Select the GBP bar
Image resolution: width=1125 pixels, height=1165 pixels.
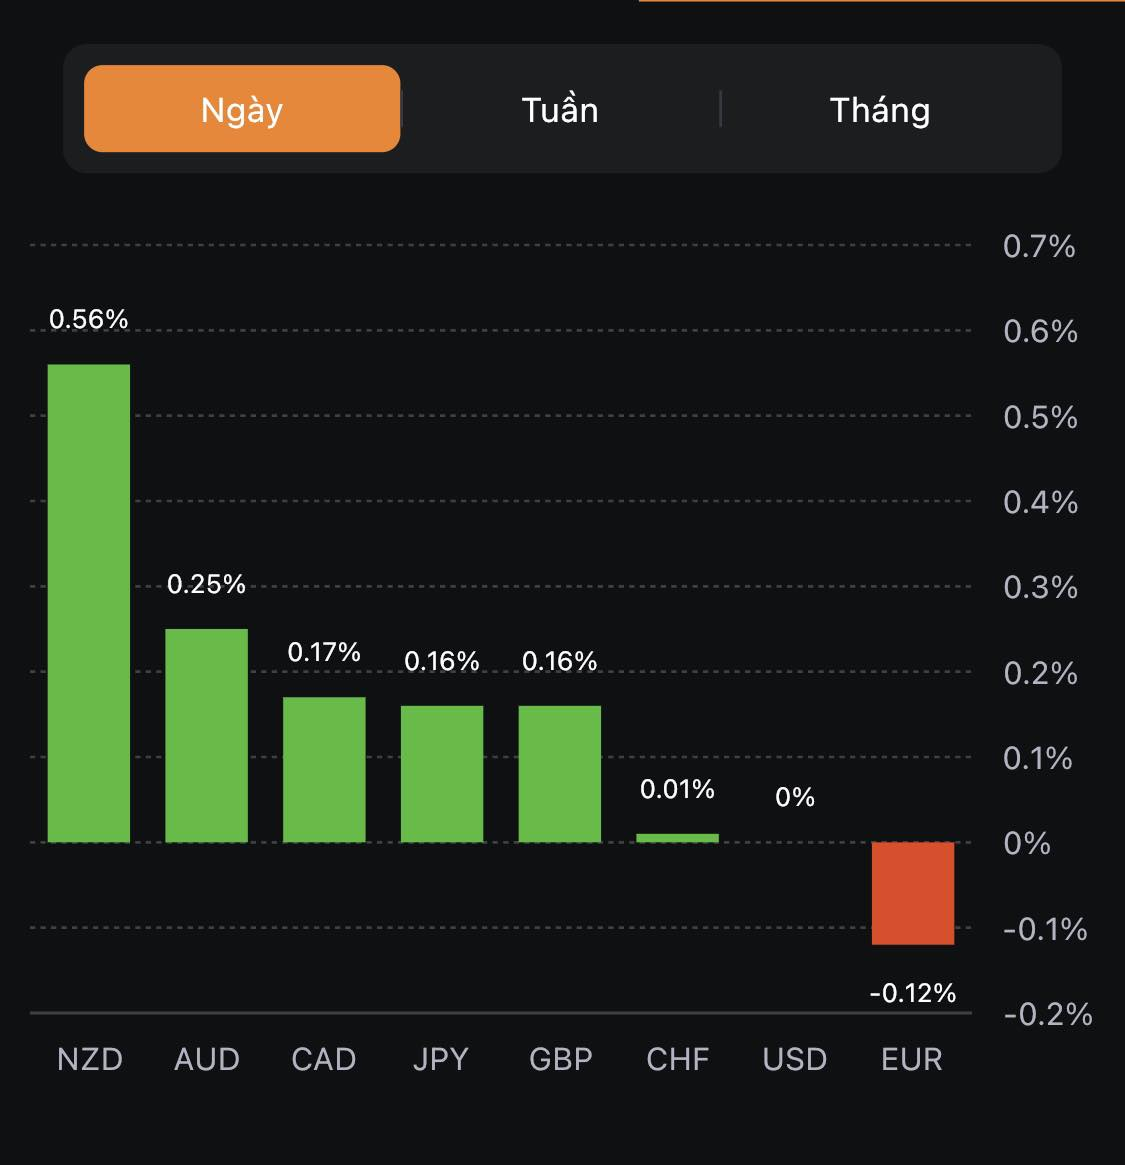[560, 774]
